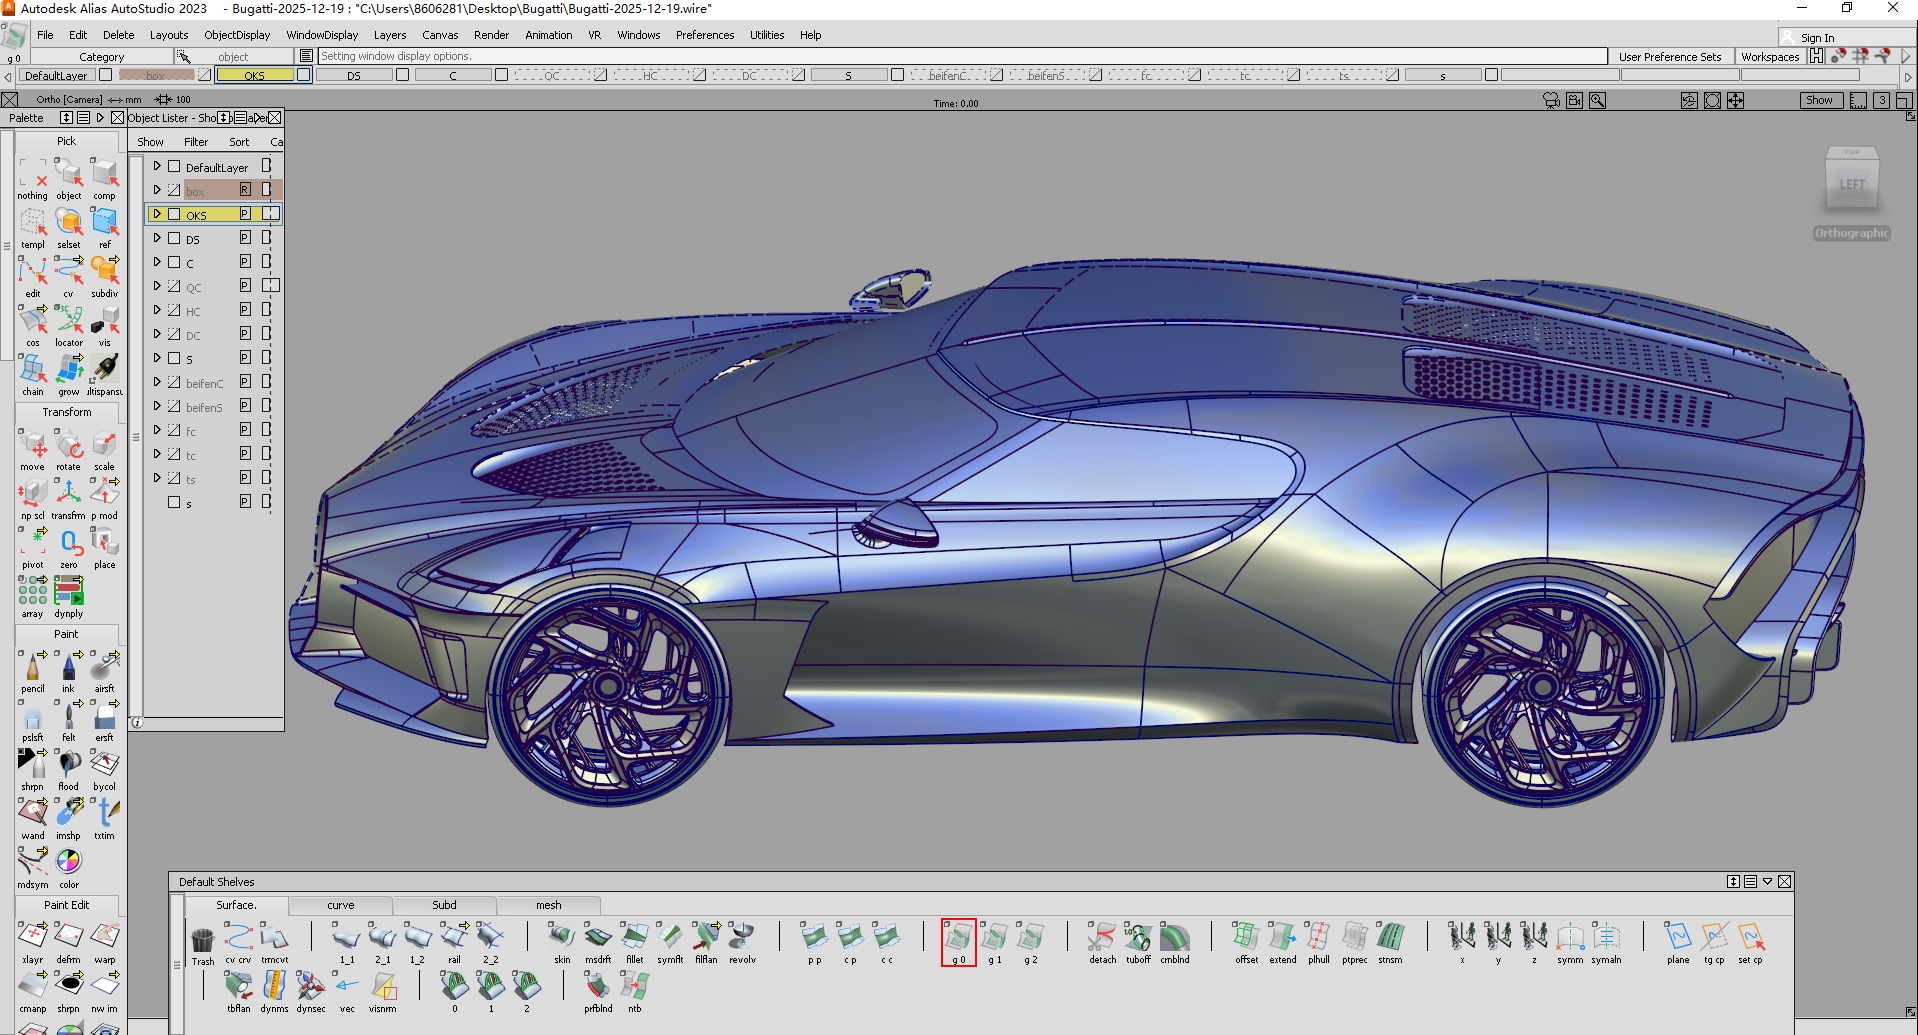Toggle visibility checkbox of the OKS layer

coord(174,214)
